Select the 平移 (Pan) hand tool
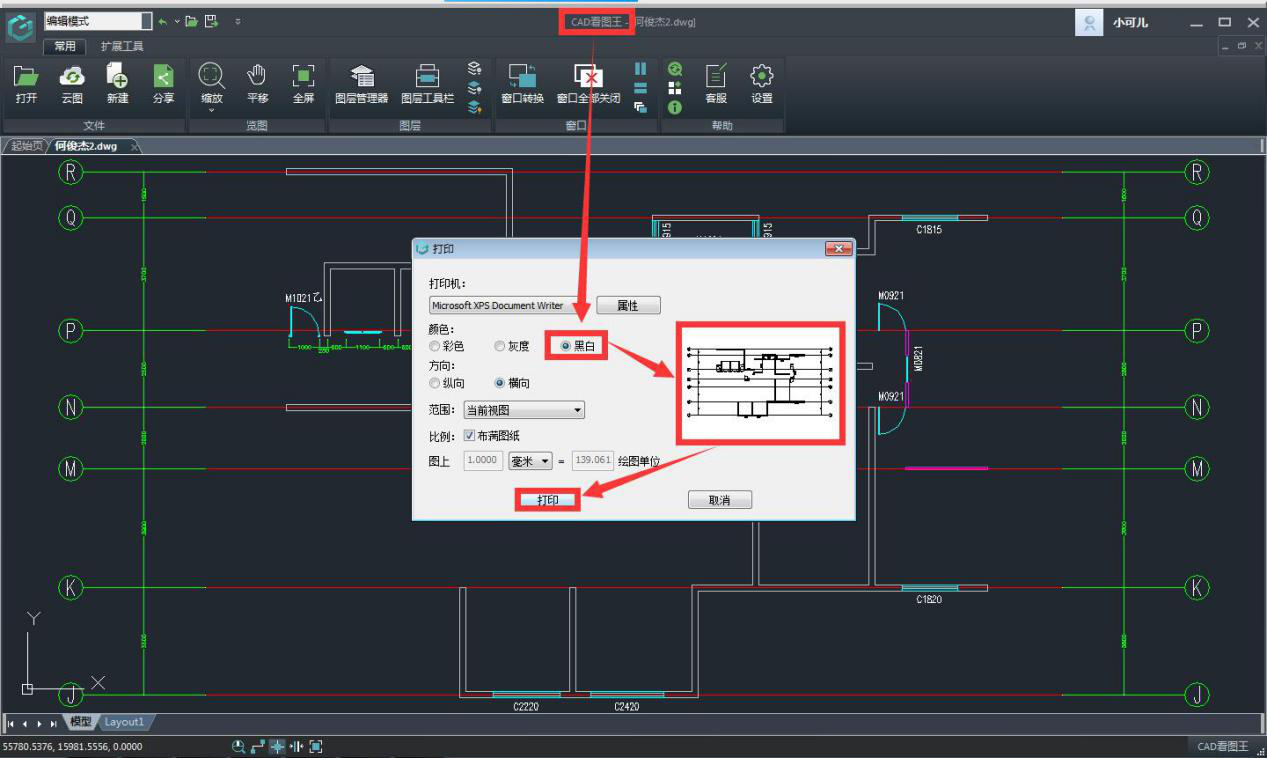 (x=257, y=77)
